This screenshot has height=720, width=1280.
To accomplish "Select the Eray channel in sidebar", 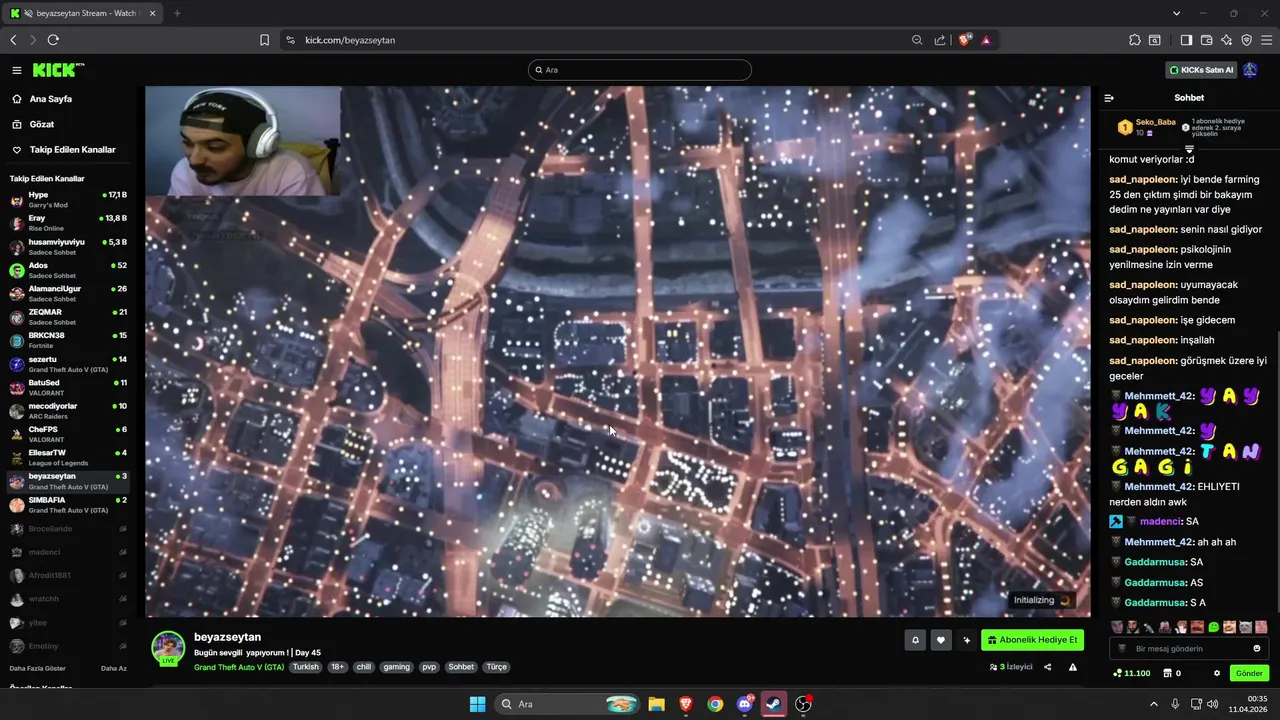I will (69, 222).
